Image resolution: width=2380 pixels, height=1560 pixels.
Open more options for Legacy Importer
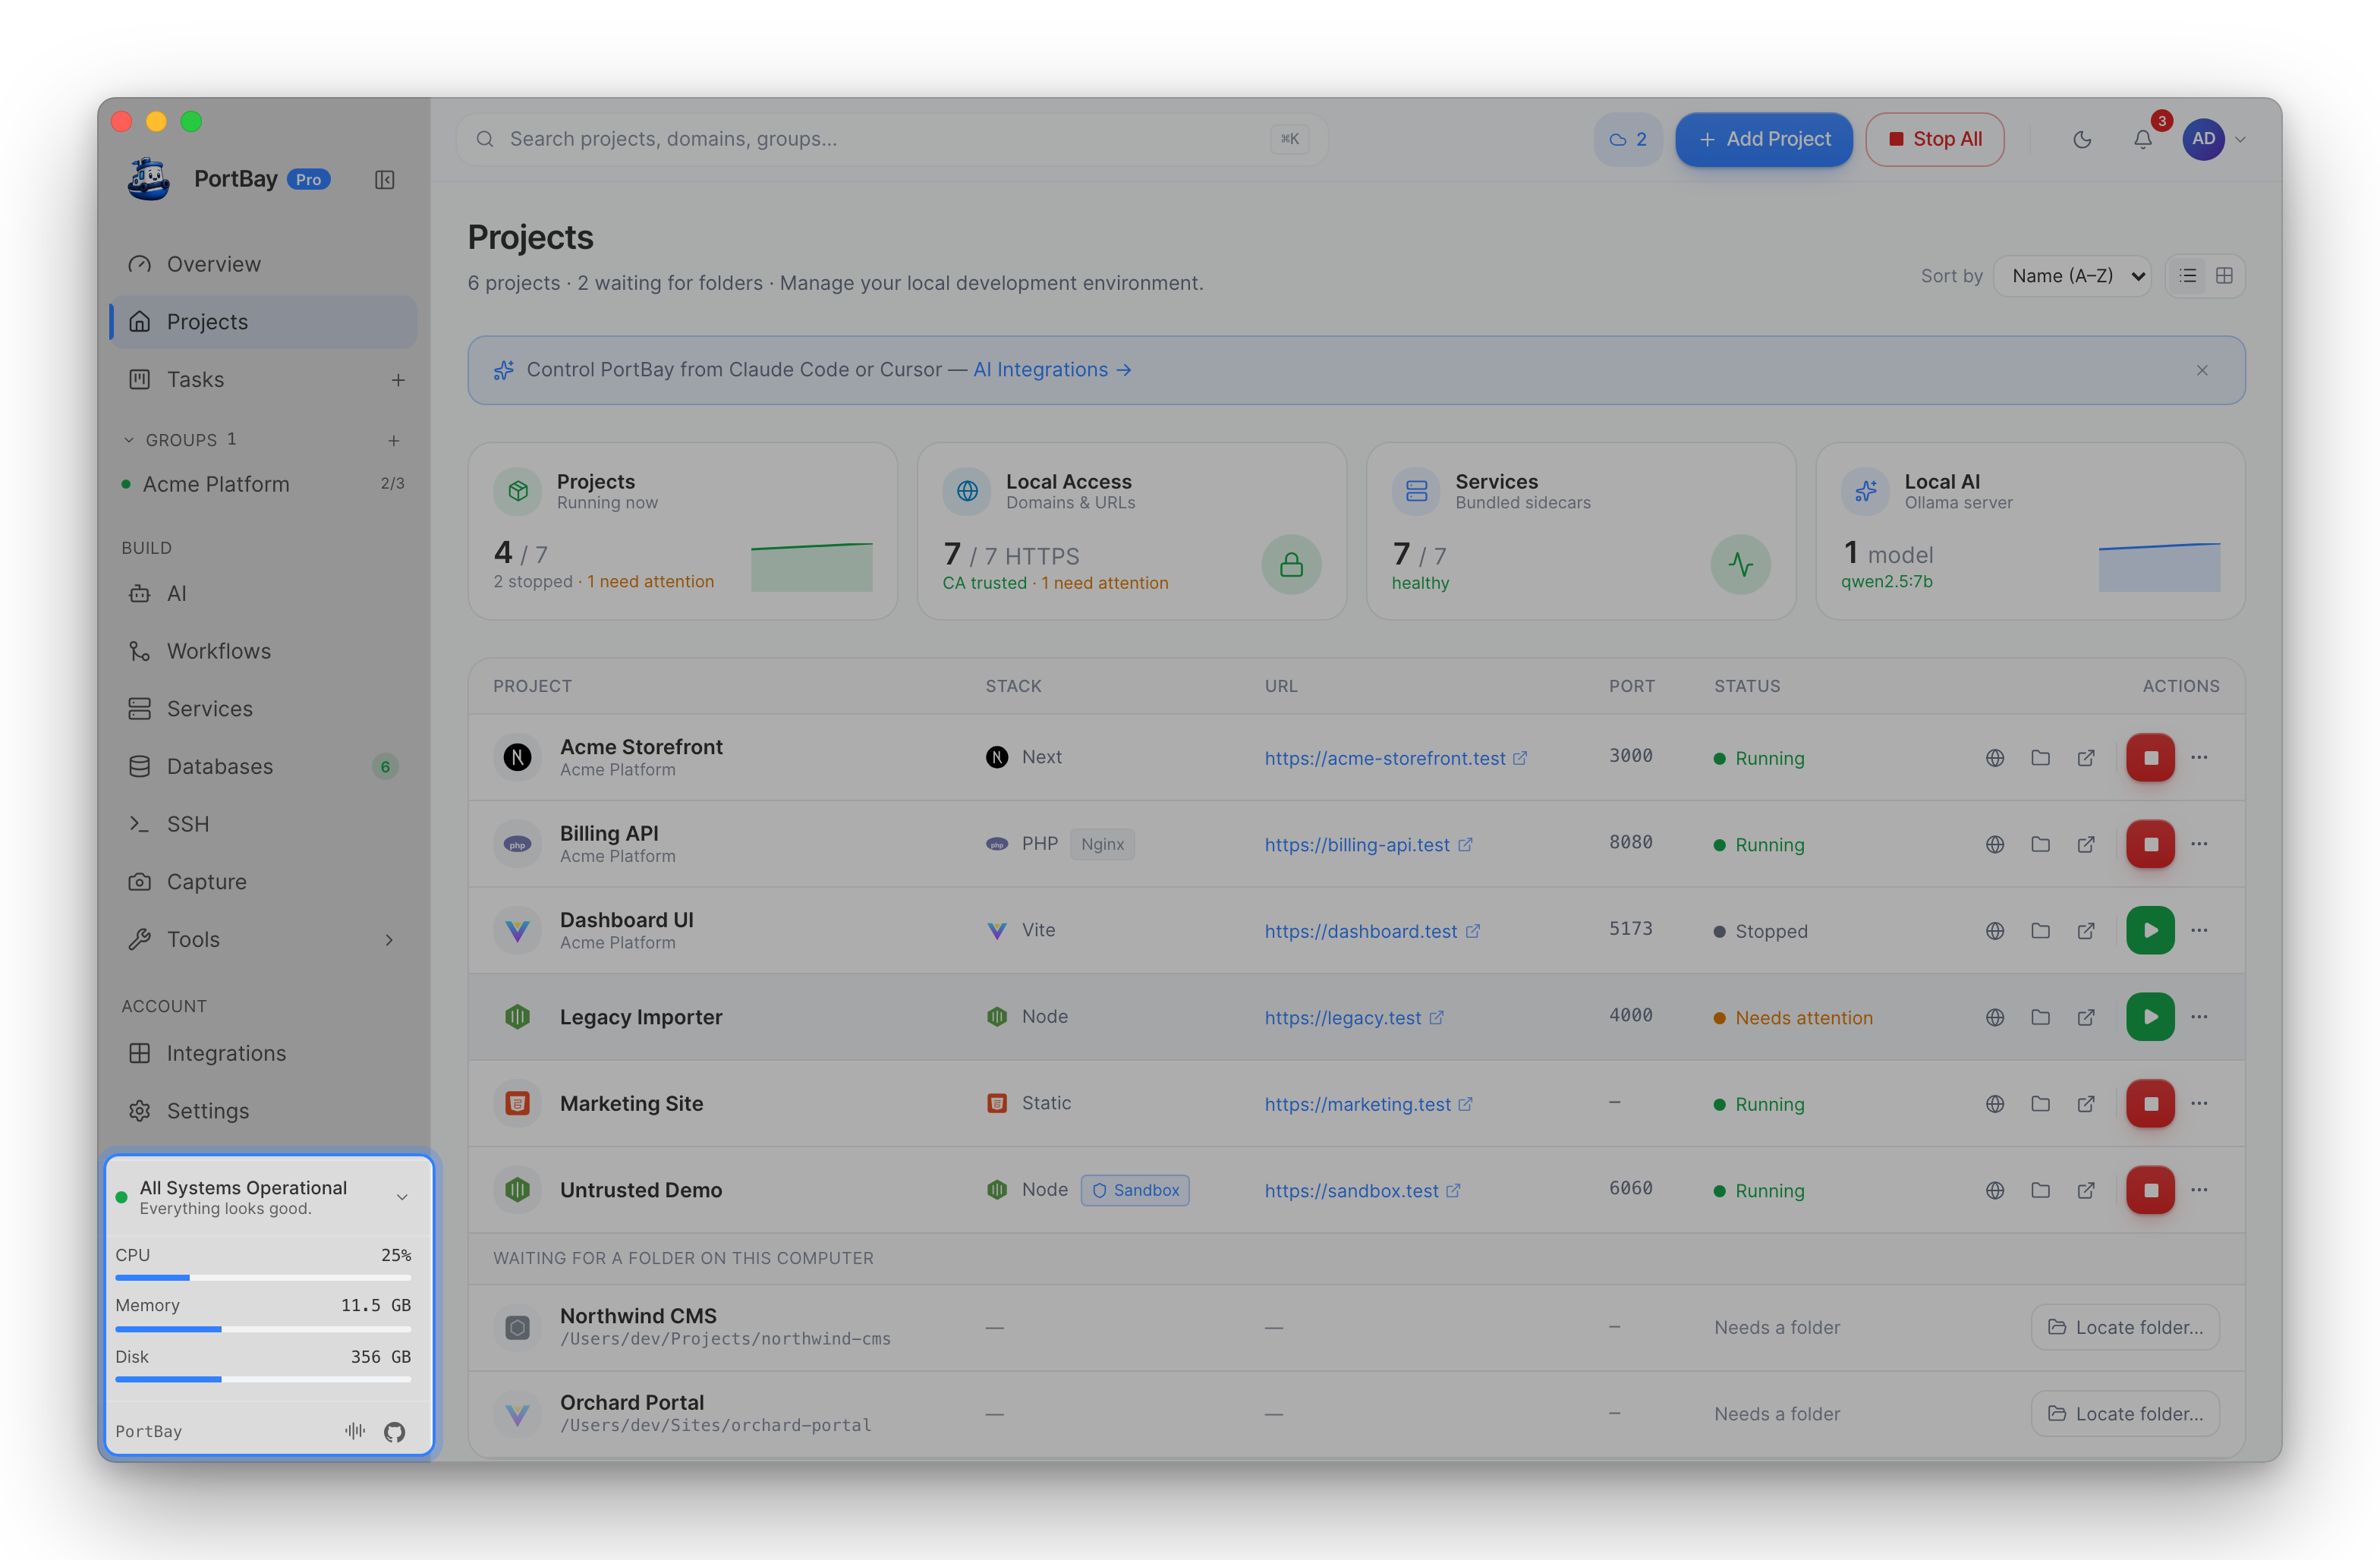[2199, 1017]
